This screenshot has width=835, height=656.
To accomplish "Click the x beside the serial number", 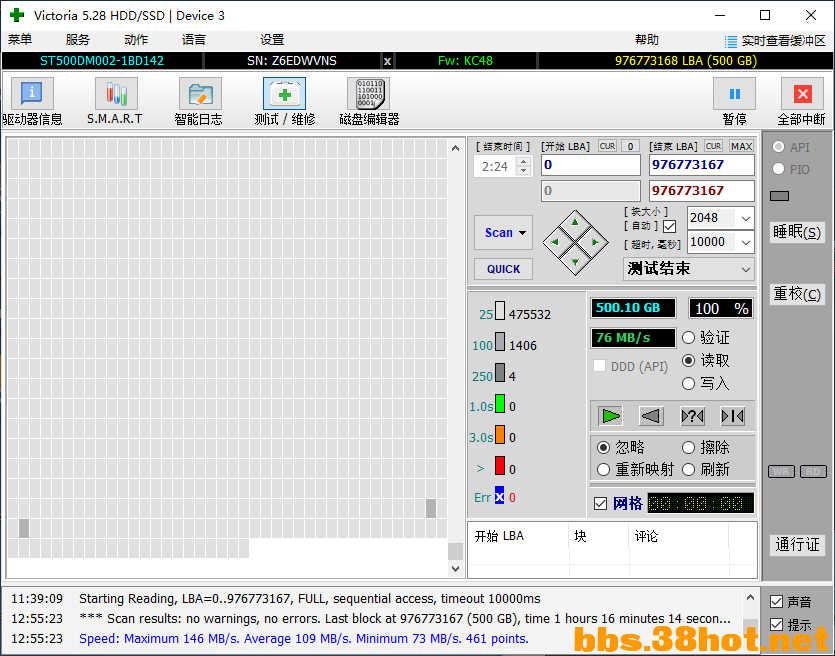I will click(387, 61).
